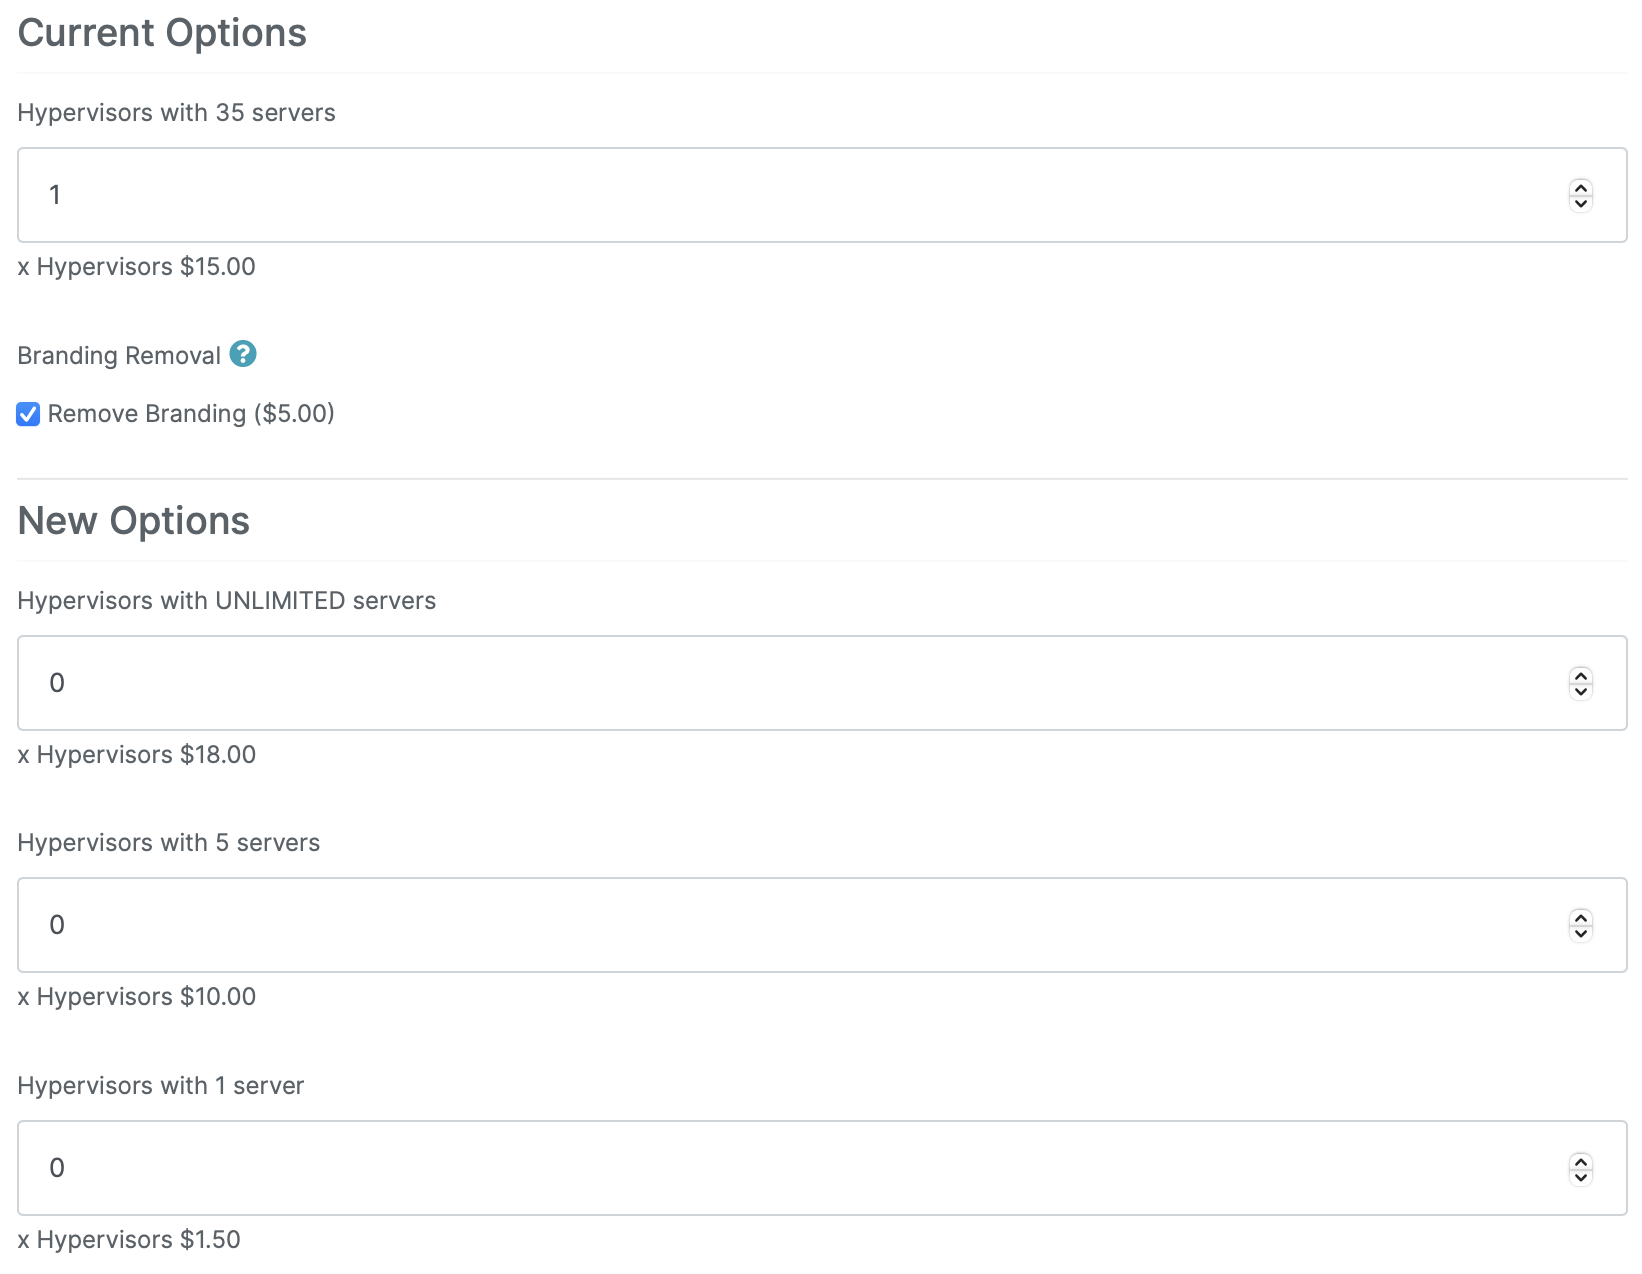Focus the 35 servers hypervisor quantity field

[822, 195]
